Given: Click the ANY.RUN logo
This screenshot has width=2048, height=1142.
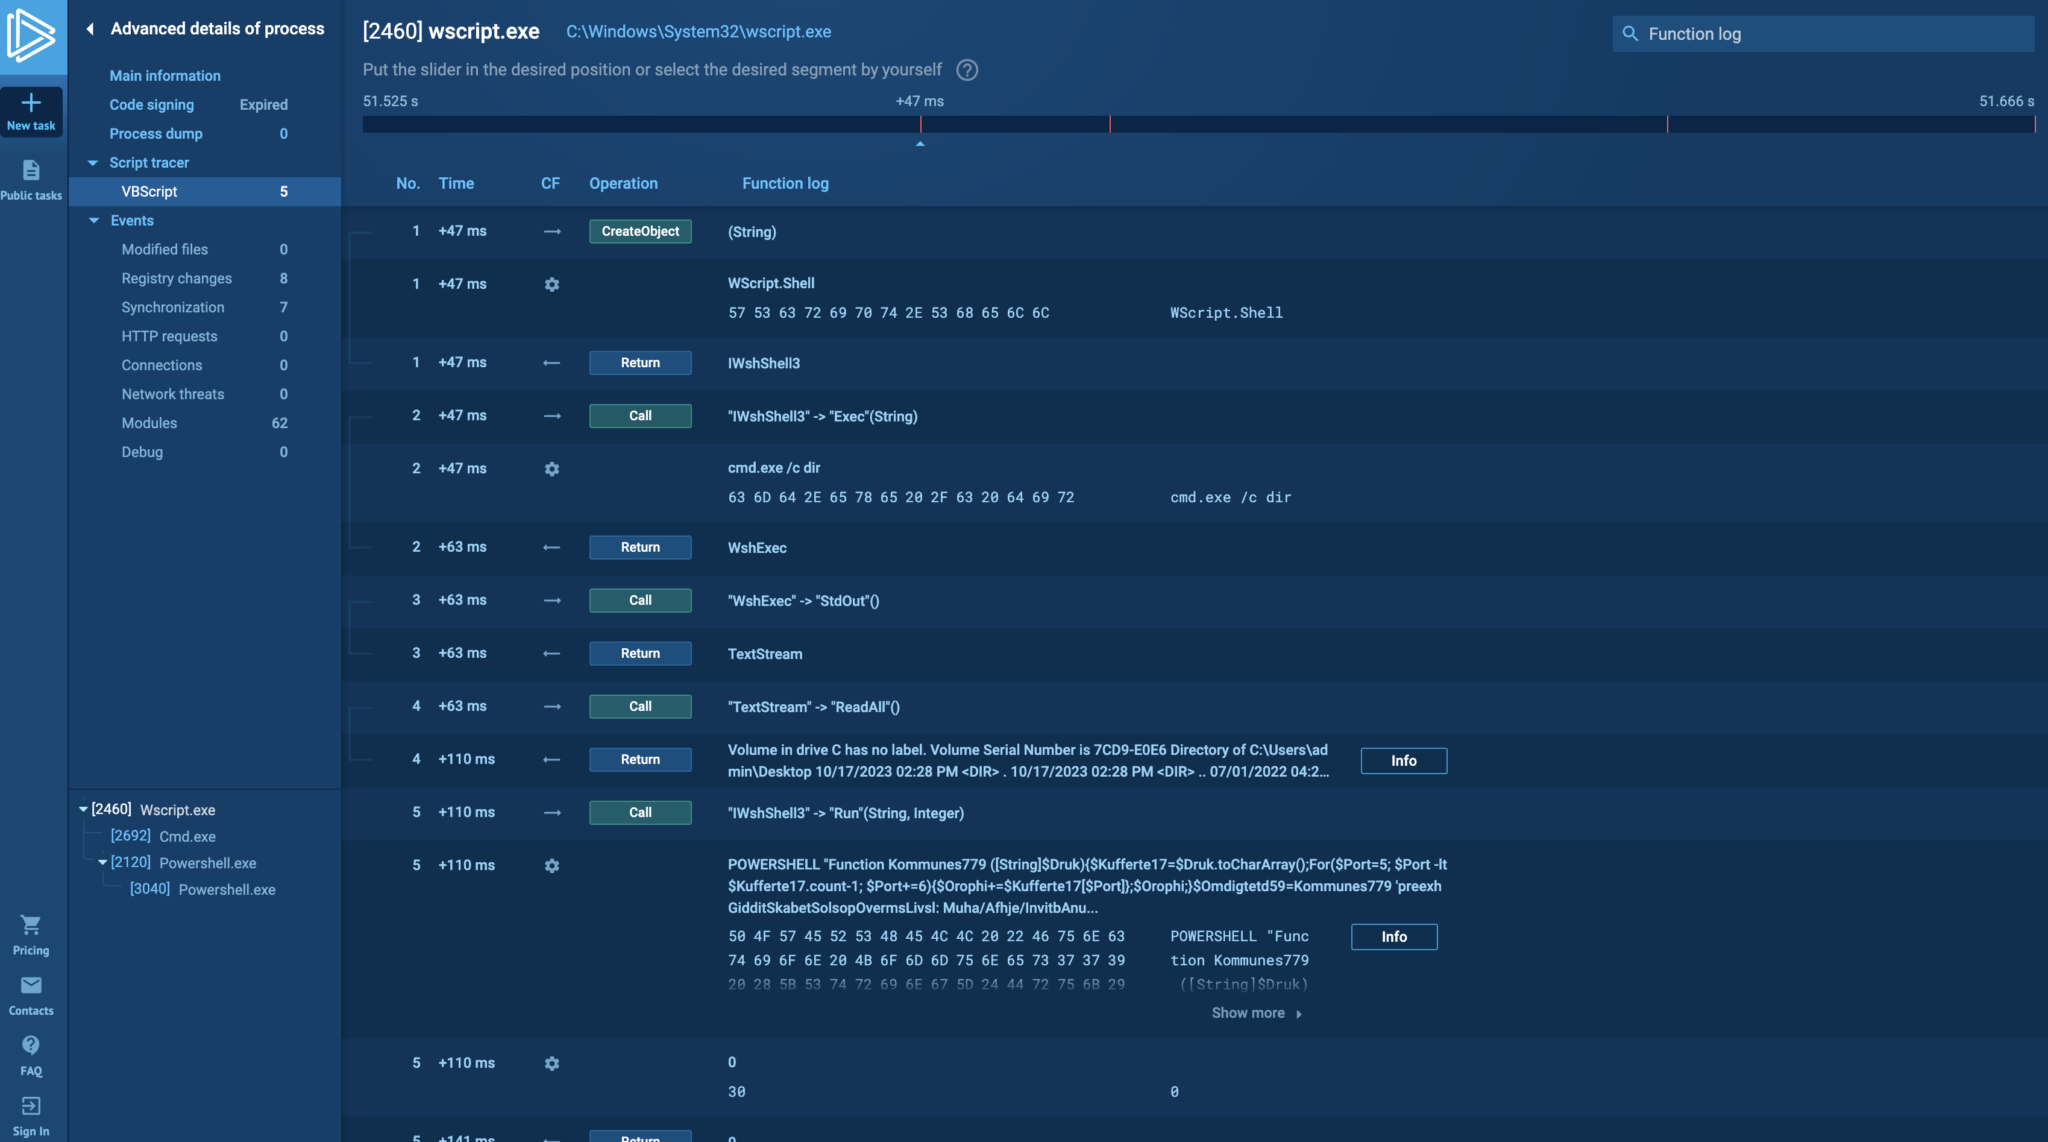Looking at the screenshot, I should (31, 35).
